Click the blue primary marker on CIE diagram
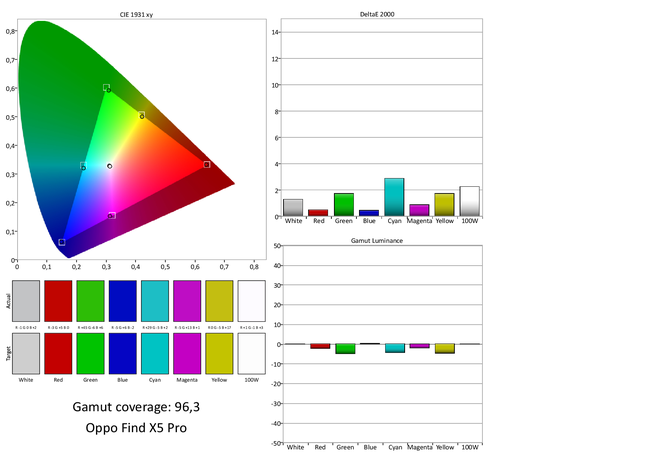This screenshot has height=464, width=656. (62, 242)
